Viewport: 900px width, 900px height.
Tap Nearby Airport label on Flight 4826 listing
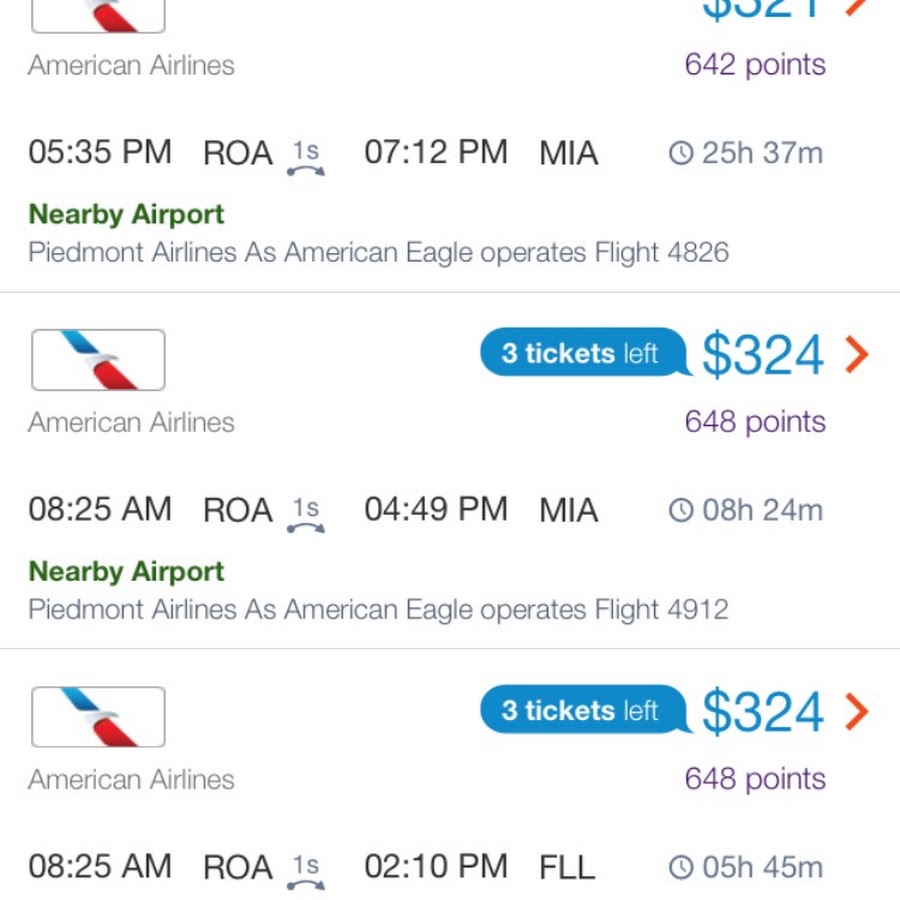(126, 215)
